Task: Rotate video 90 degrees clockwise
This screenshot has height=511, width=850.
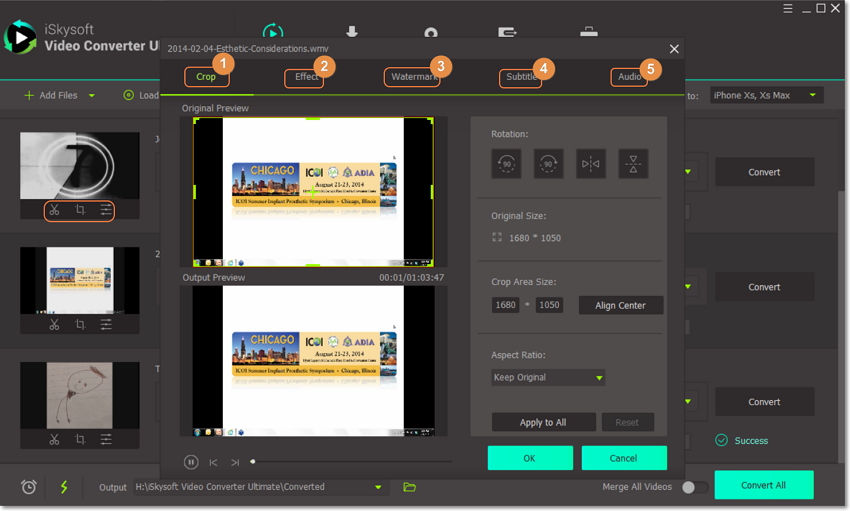Action: (x=548, y=164)
